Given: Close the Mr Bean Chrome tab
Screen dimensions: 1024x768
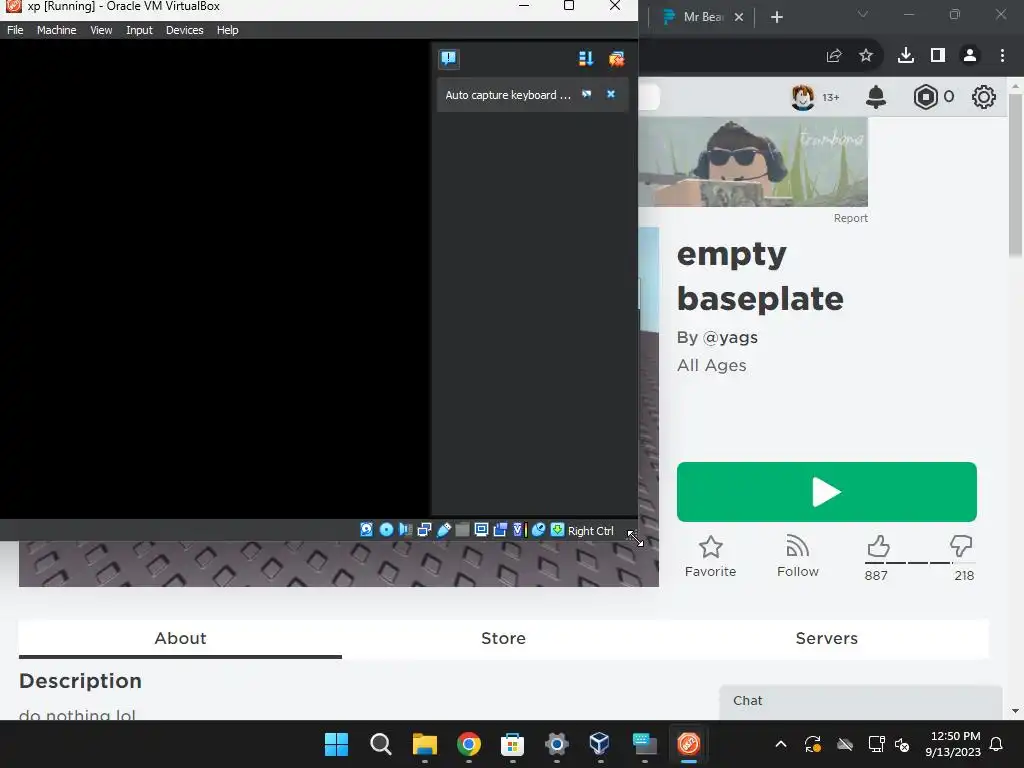Looking at the screenshot, I should [x=739, y=17].
